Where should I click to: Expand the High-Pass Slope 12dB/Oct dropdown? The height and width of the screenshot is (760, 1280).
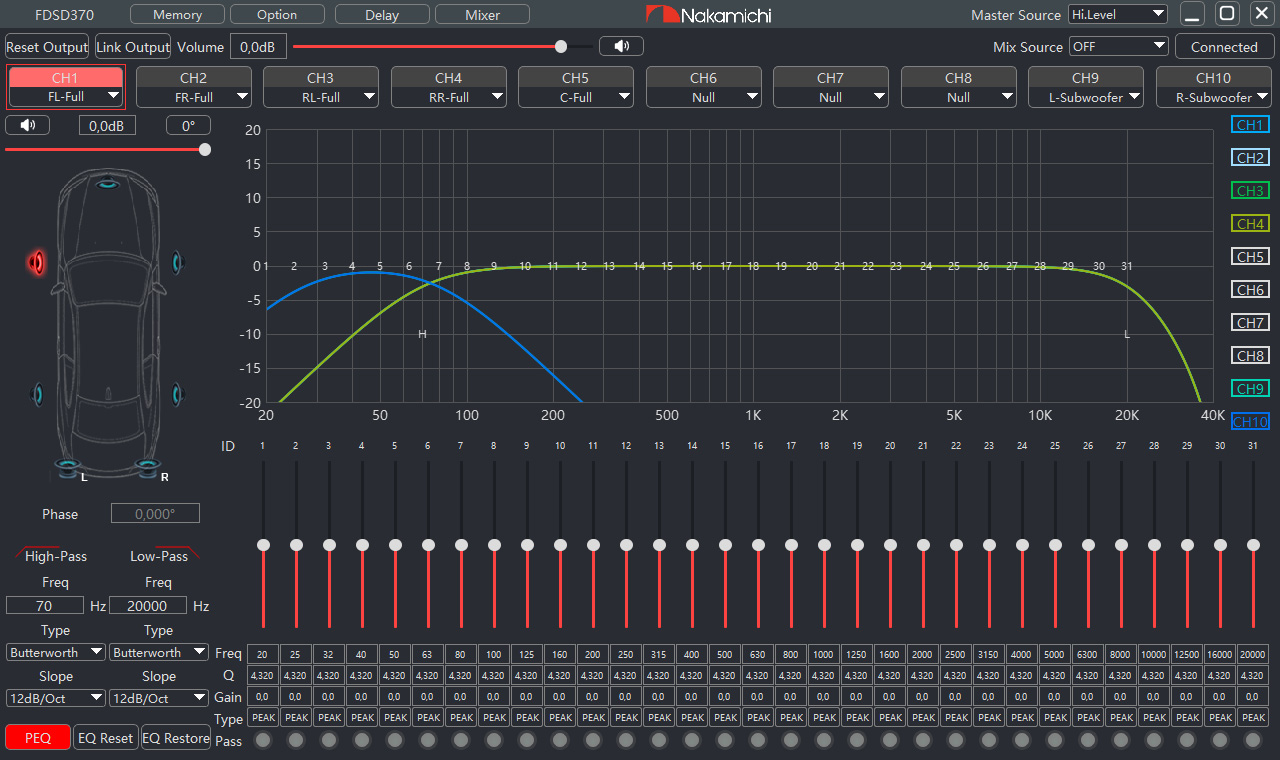[x=56, y=698]
